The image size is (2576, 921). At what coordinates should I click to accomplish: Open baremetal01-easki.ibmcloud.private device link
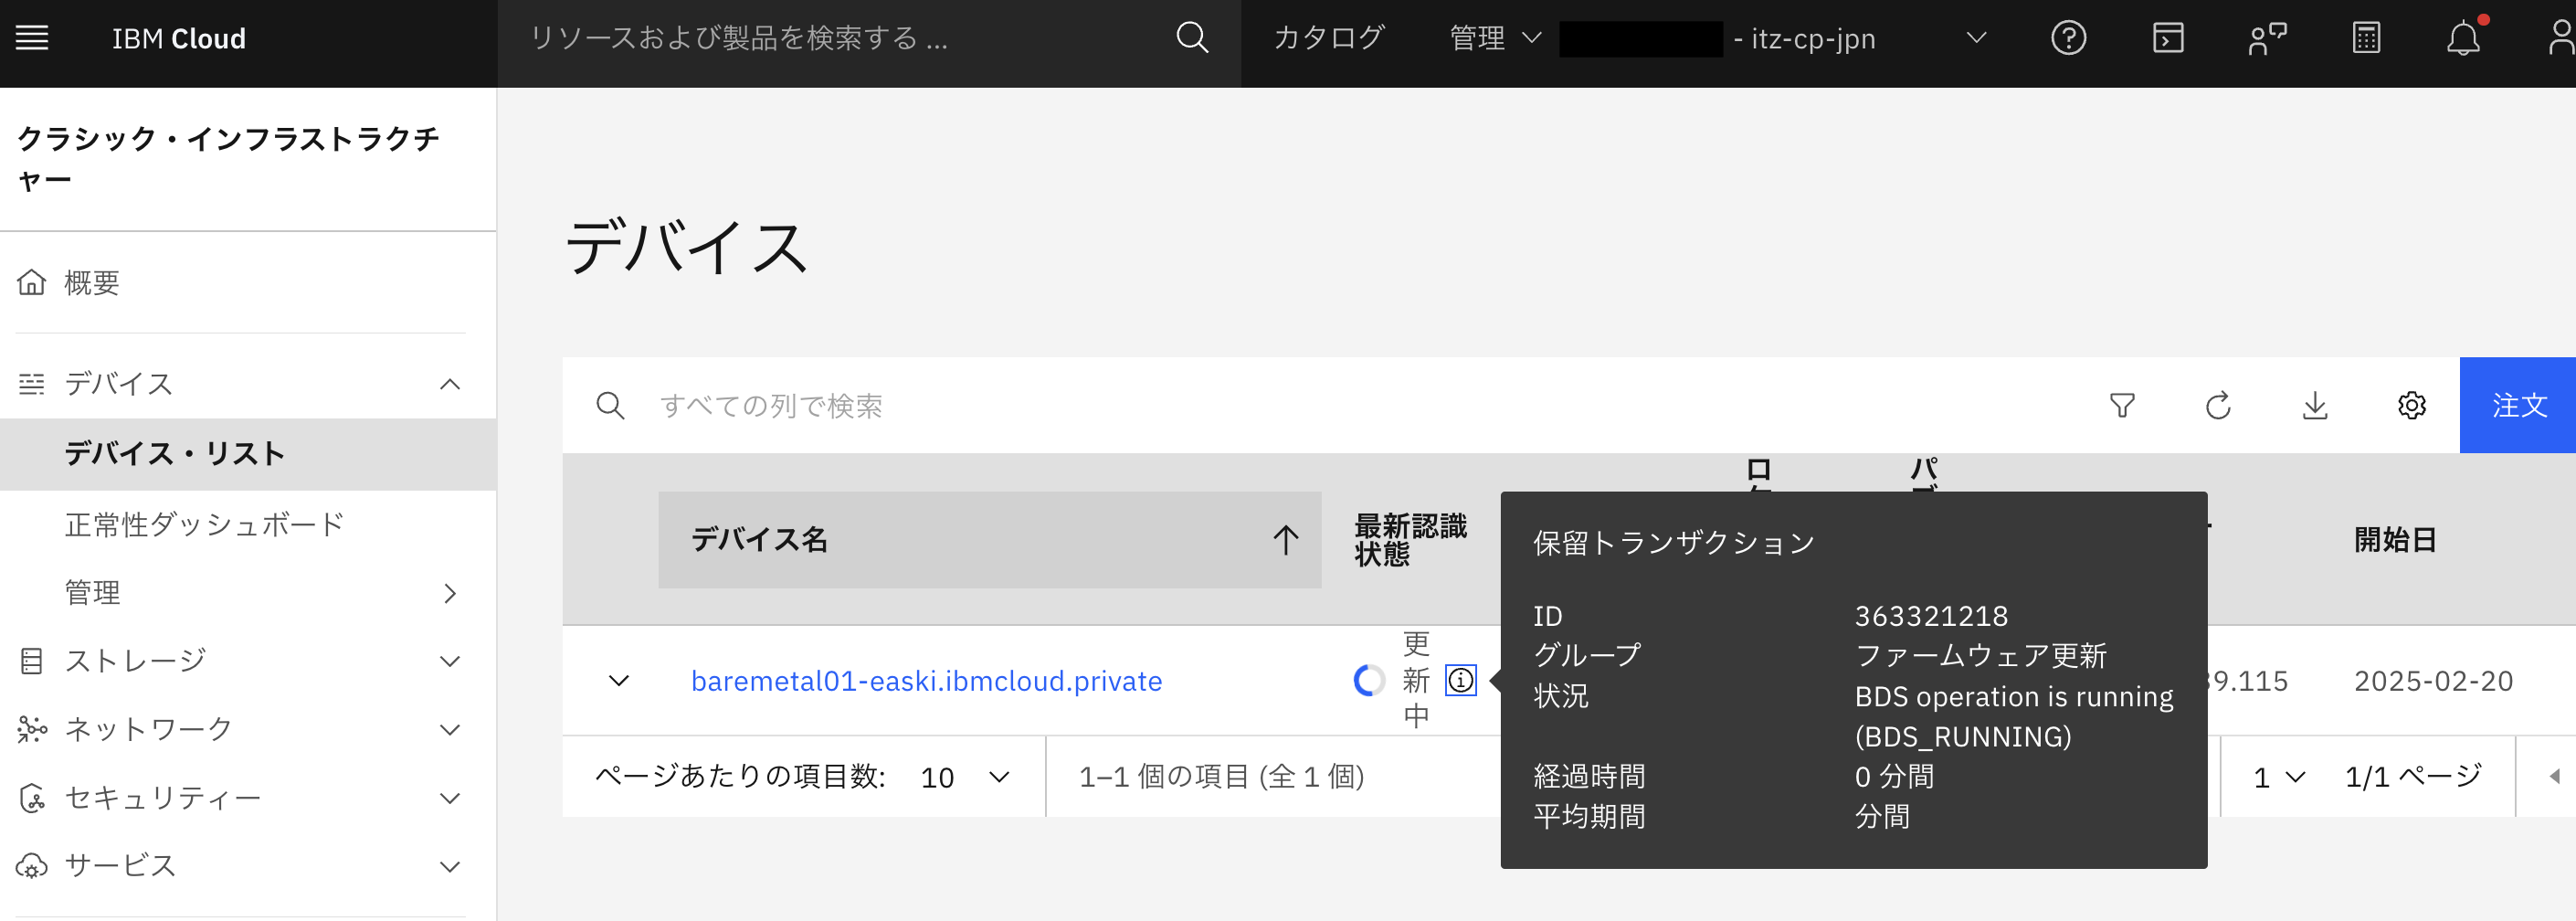tap(926, 681)
